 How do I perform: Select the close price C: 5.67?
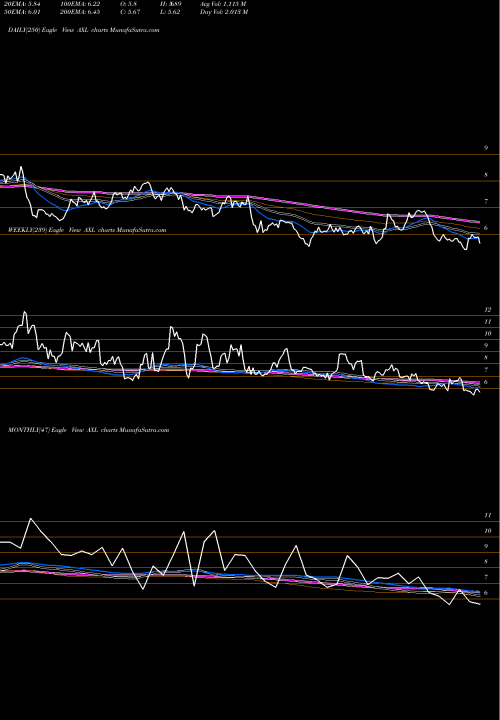click(130, 12)
